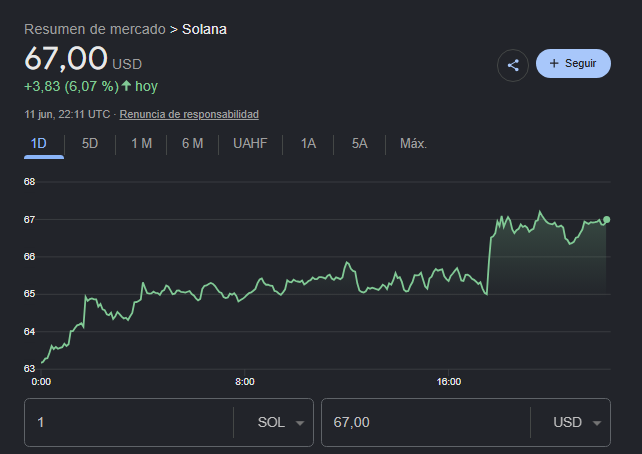Show the 5A chart tab
The image size is (642, 454).
(359, 144)
